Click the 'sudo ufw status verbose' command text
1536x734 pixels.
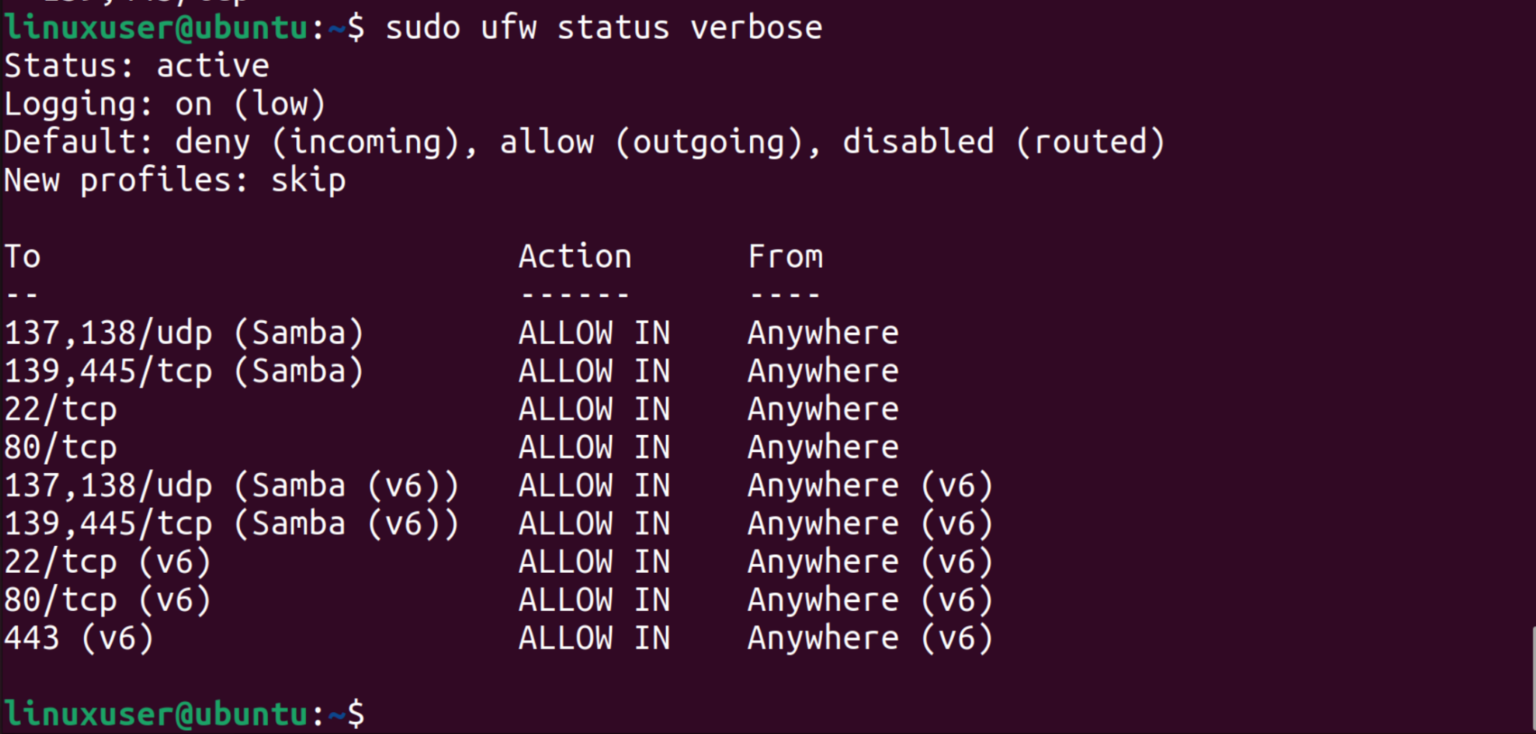pyautogui.click(x=603, y=27)
